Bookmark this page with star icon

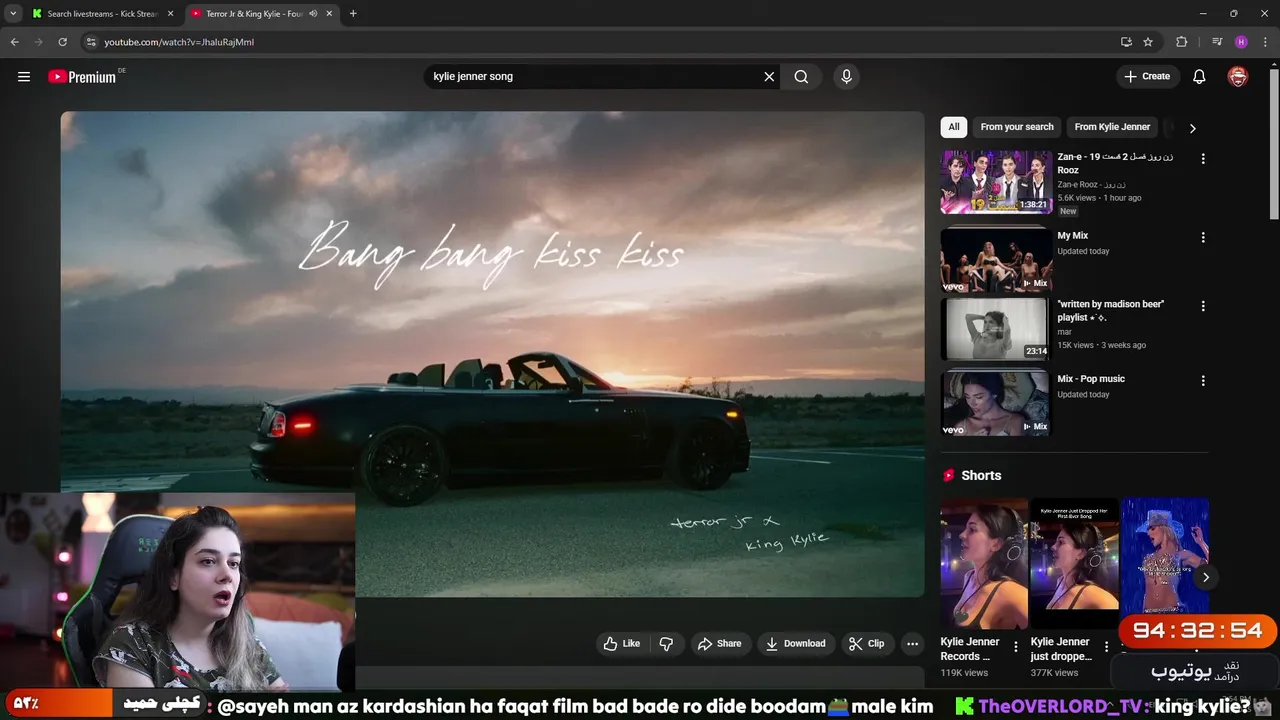coord(1148,42)
